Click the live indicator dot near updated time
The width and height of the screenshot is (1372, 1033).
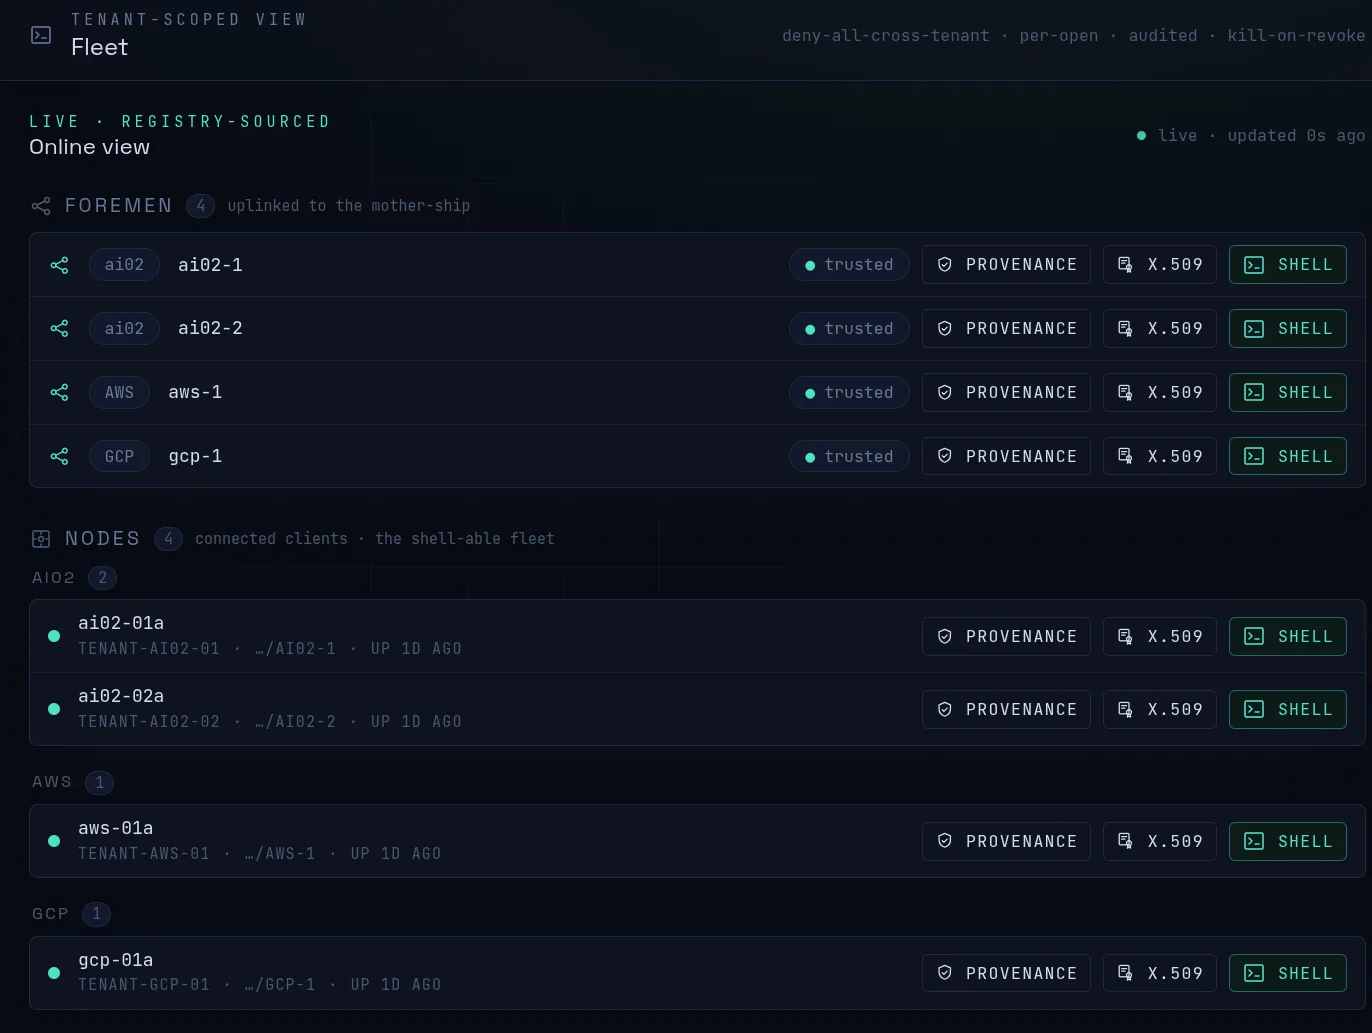pos(1141,136)
